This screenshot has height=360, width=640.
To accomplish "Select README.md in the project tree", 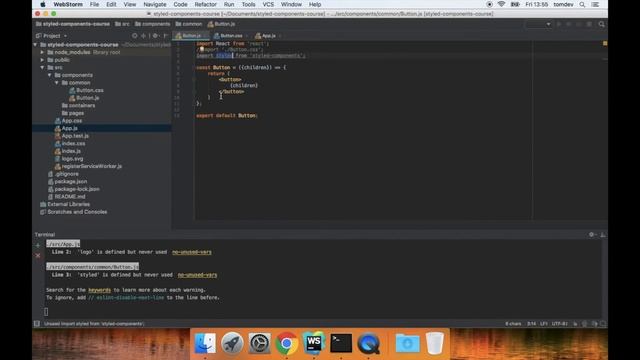I will tap(67, 197).
